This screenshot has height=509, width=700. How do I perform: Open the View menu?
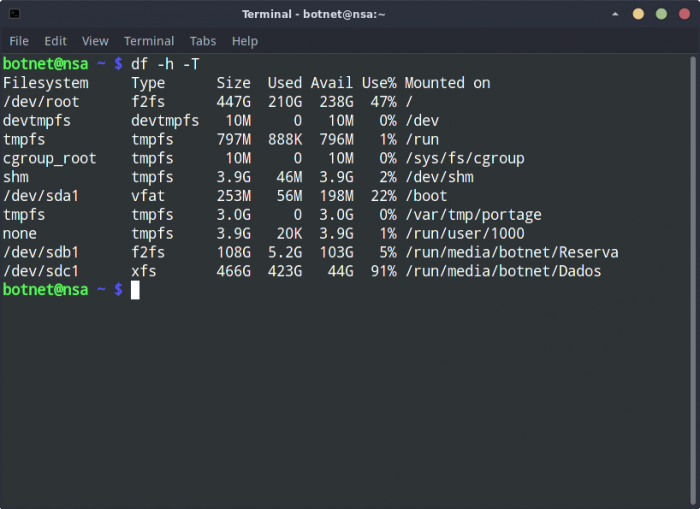[95, 41]
